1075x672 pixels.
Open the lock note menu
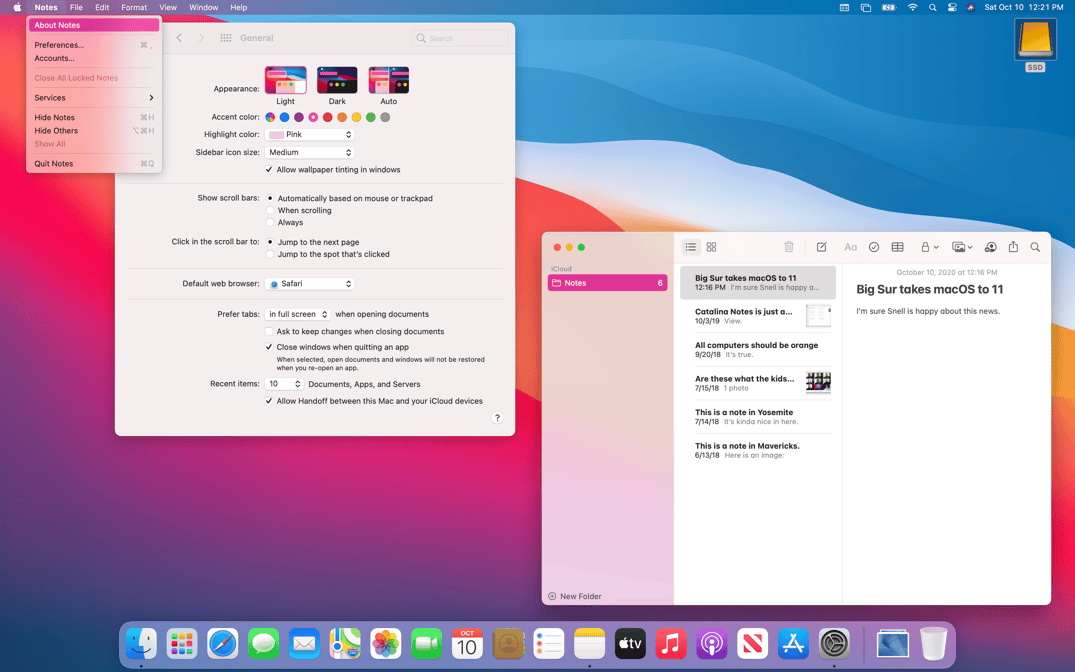[x=929, y=247]
